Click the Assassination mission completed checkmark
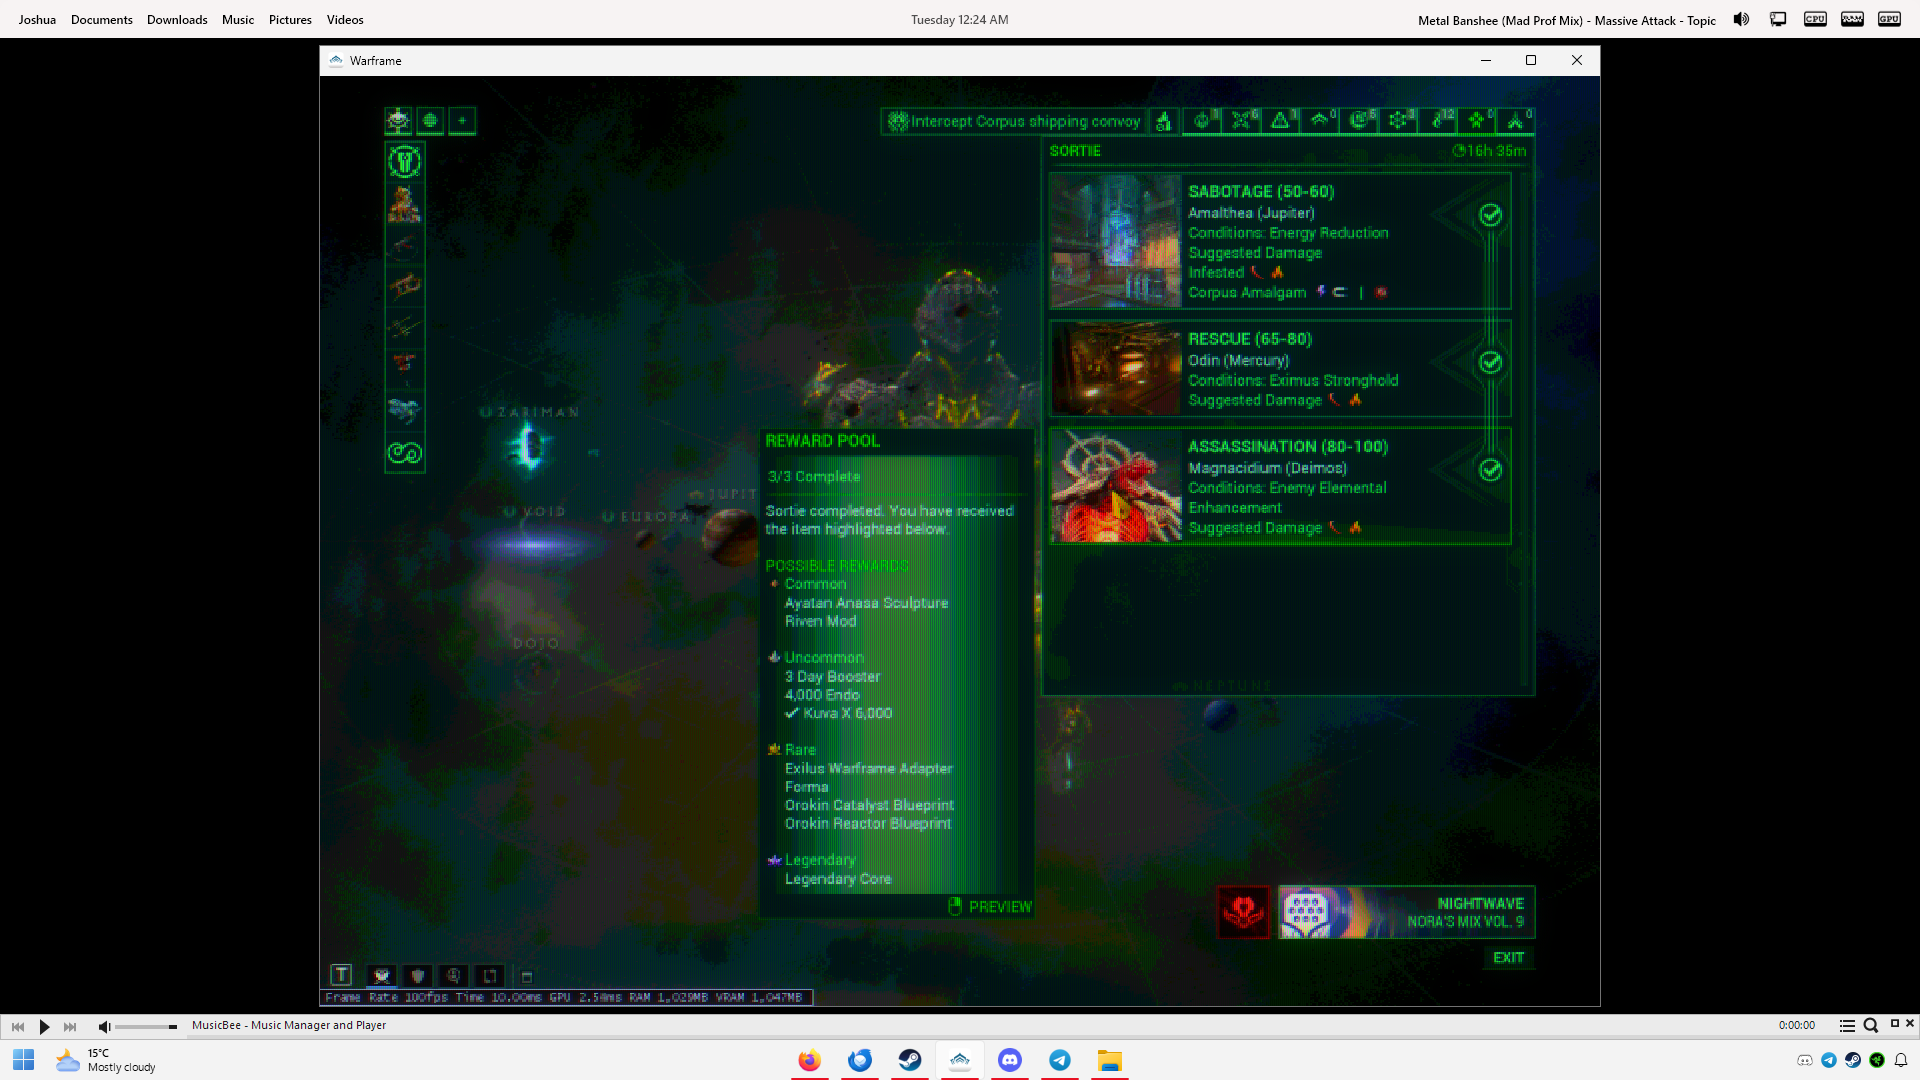This screenshot has height=1080, width=1920. point(1490,470)
